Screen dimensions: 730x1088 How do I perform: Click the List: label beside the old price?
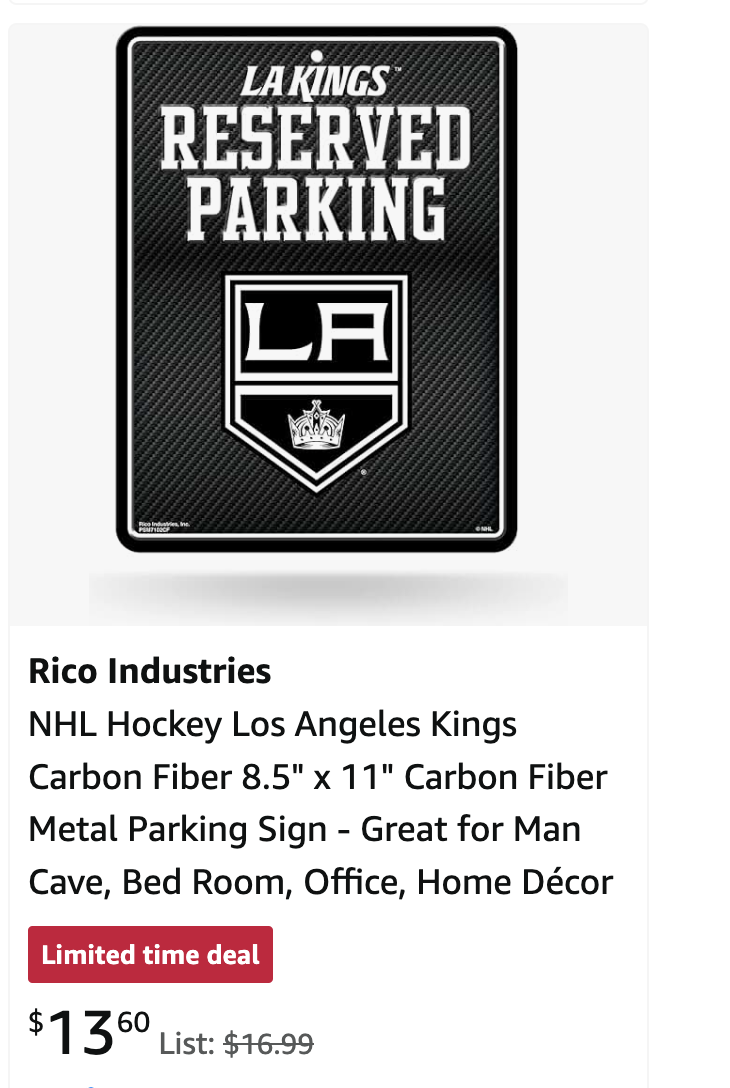coord(187,1044)
